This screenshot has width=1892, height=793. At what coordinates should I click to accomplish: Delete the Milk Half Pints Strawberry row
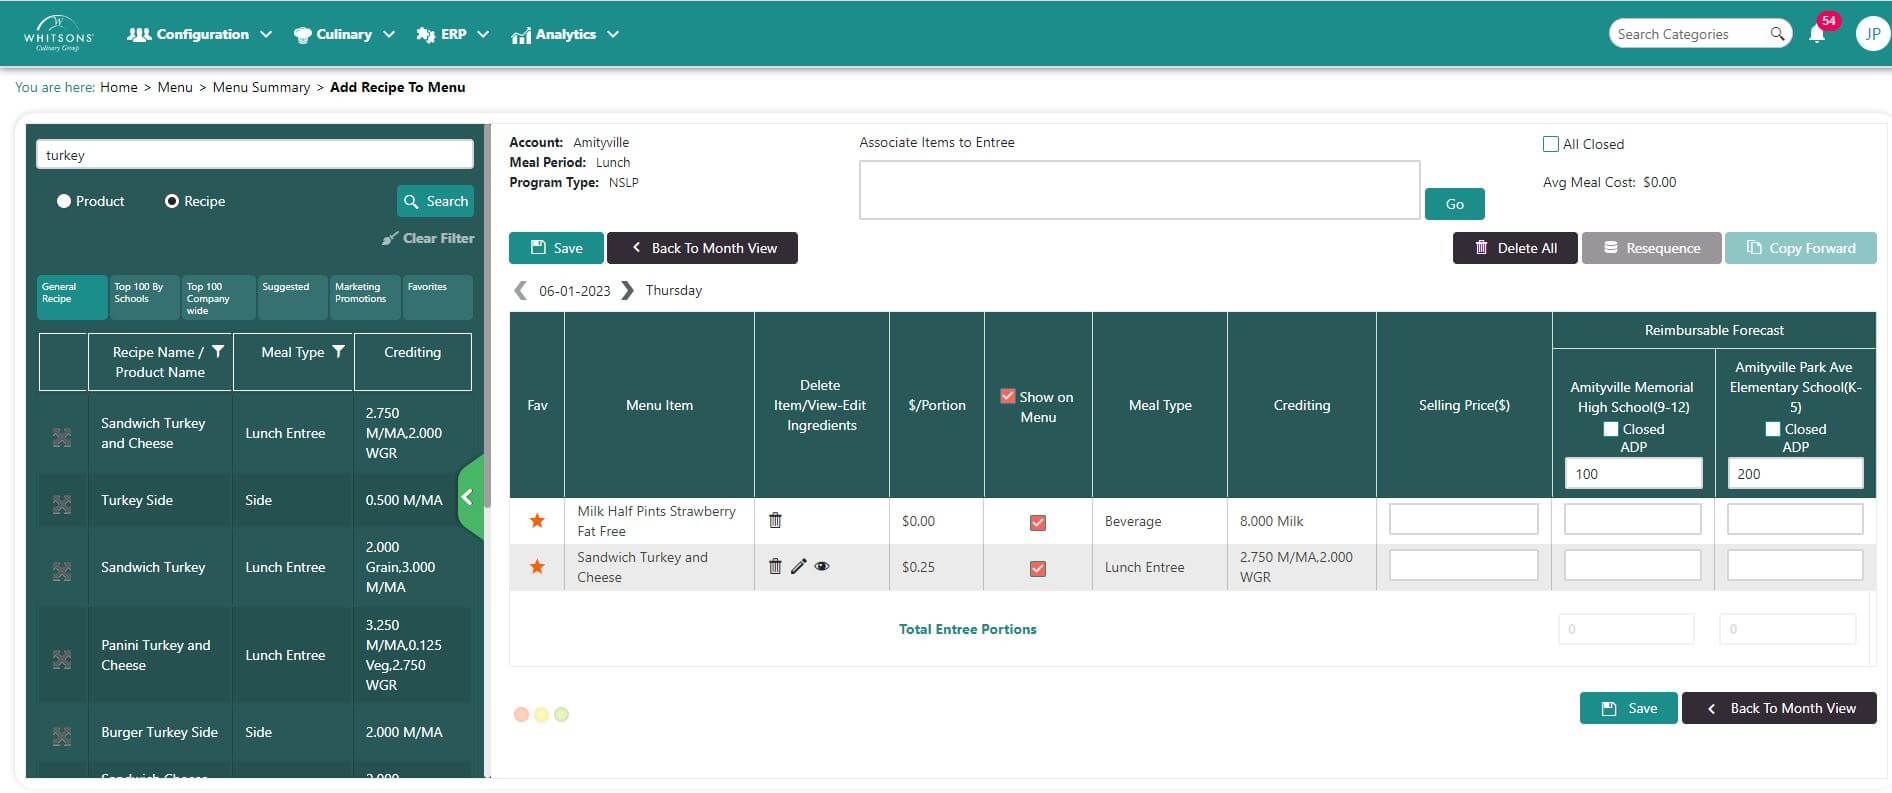[775, 520]
